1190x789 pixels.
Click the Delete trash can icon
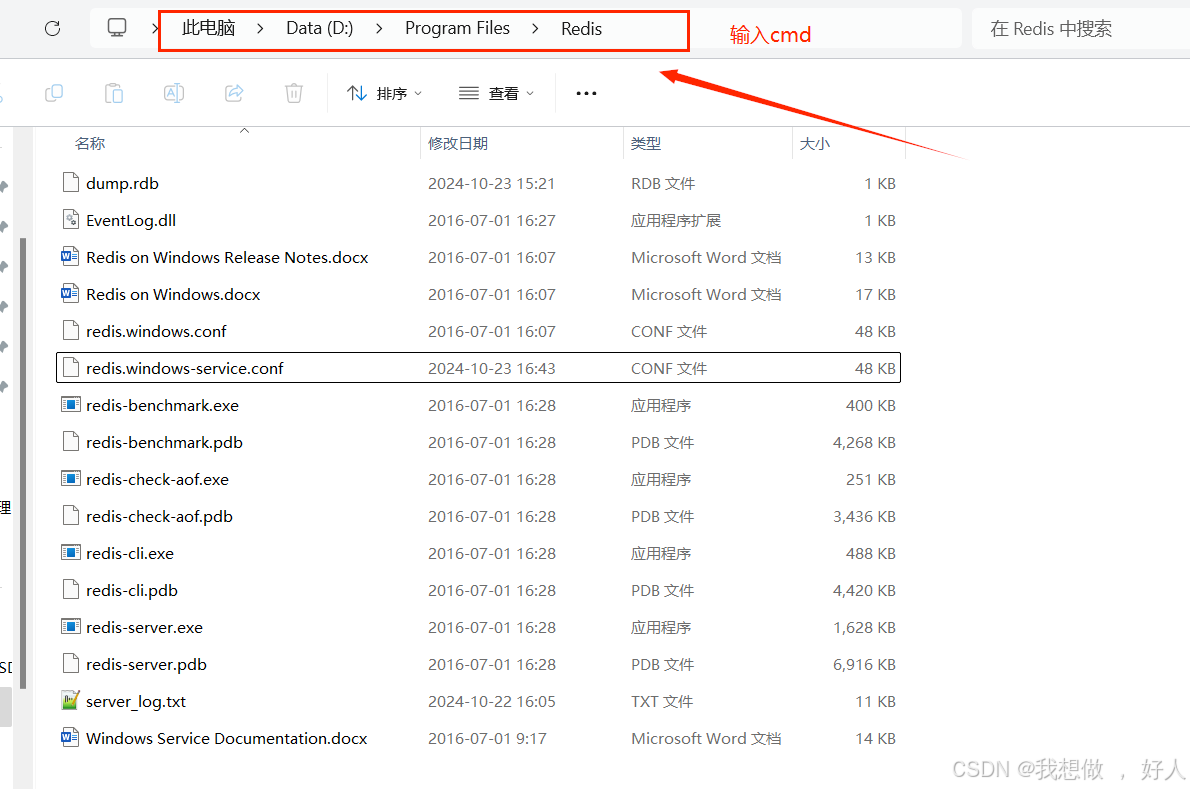[x=294, y=93]
